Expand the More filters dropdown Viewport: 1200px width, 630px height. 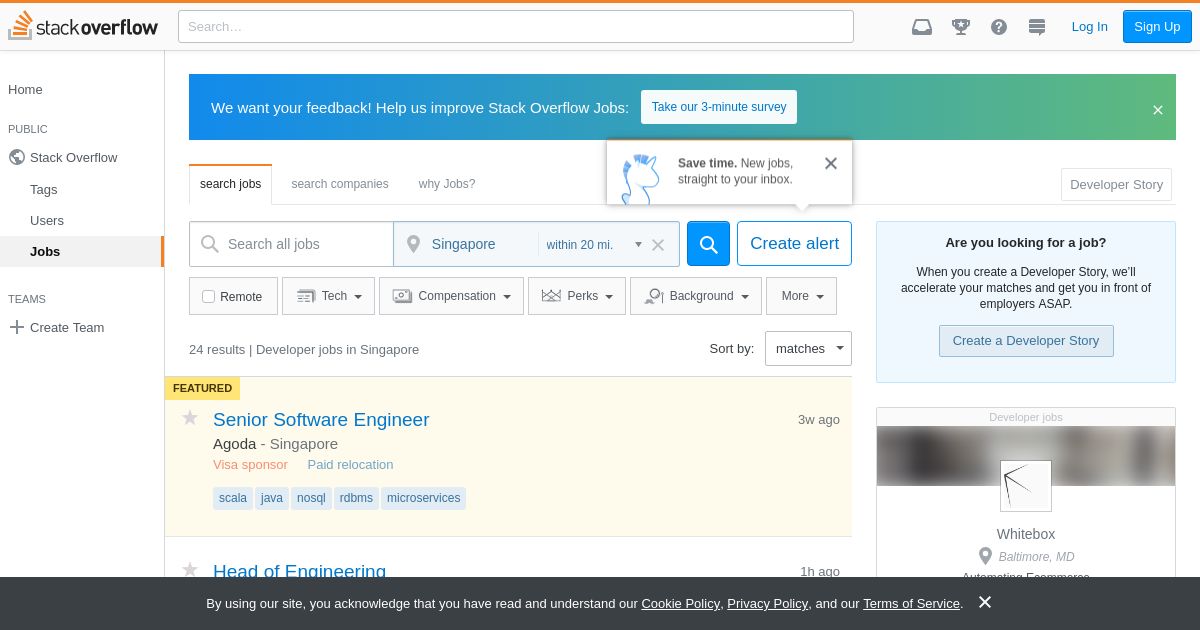[x=802, y=296]
